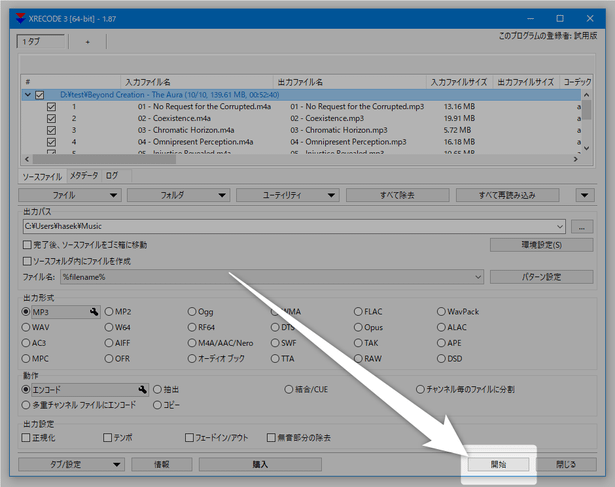
Task: Uncheck track 1 No Request for the Corrupted
Action: (x=51, y=107)
